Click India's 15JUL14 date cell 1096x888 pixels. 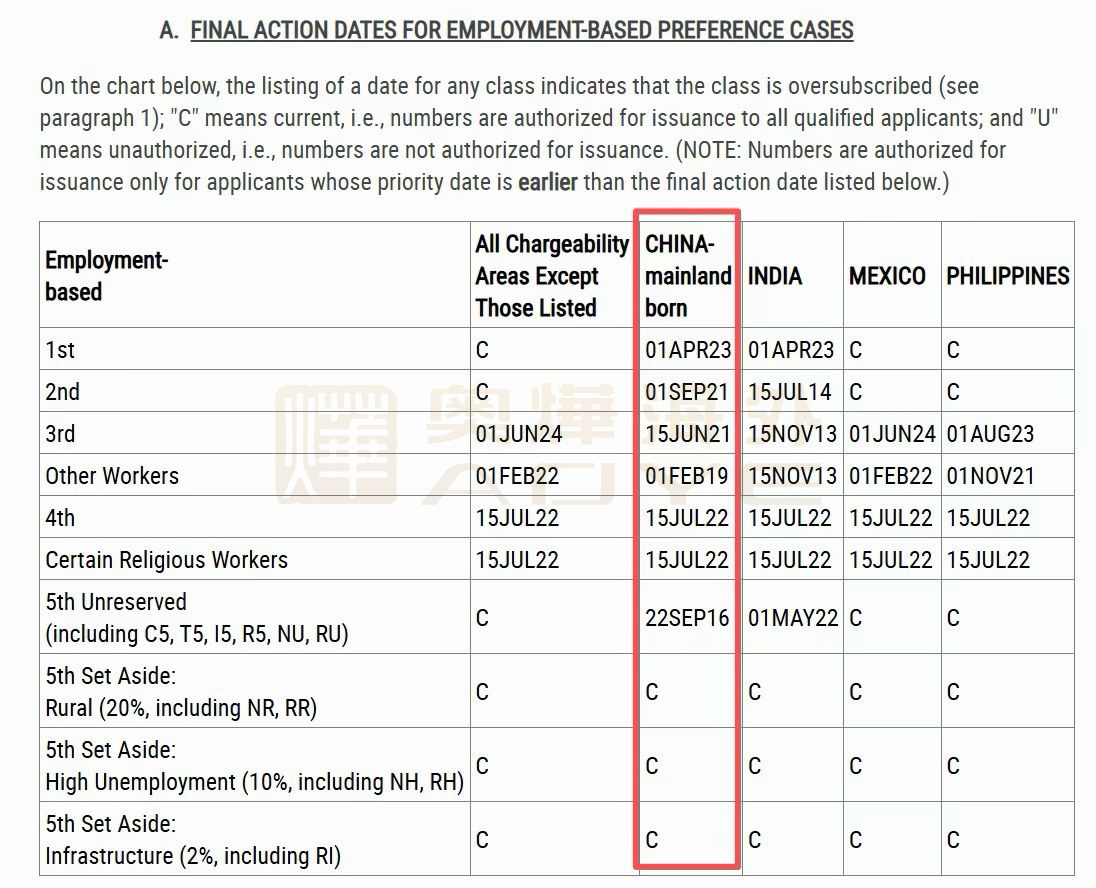click(790, 392)
